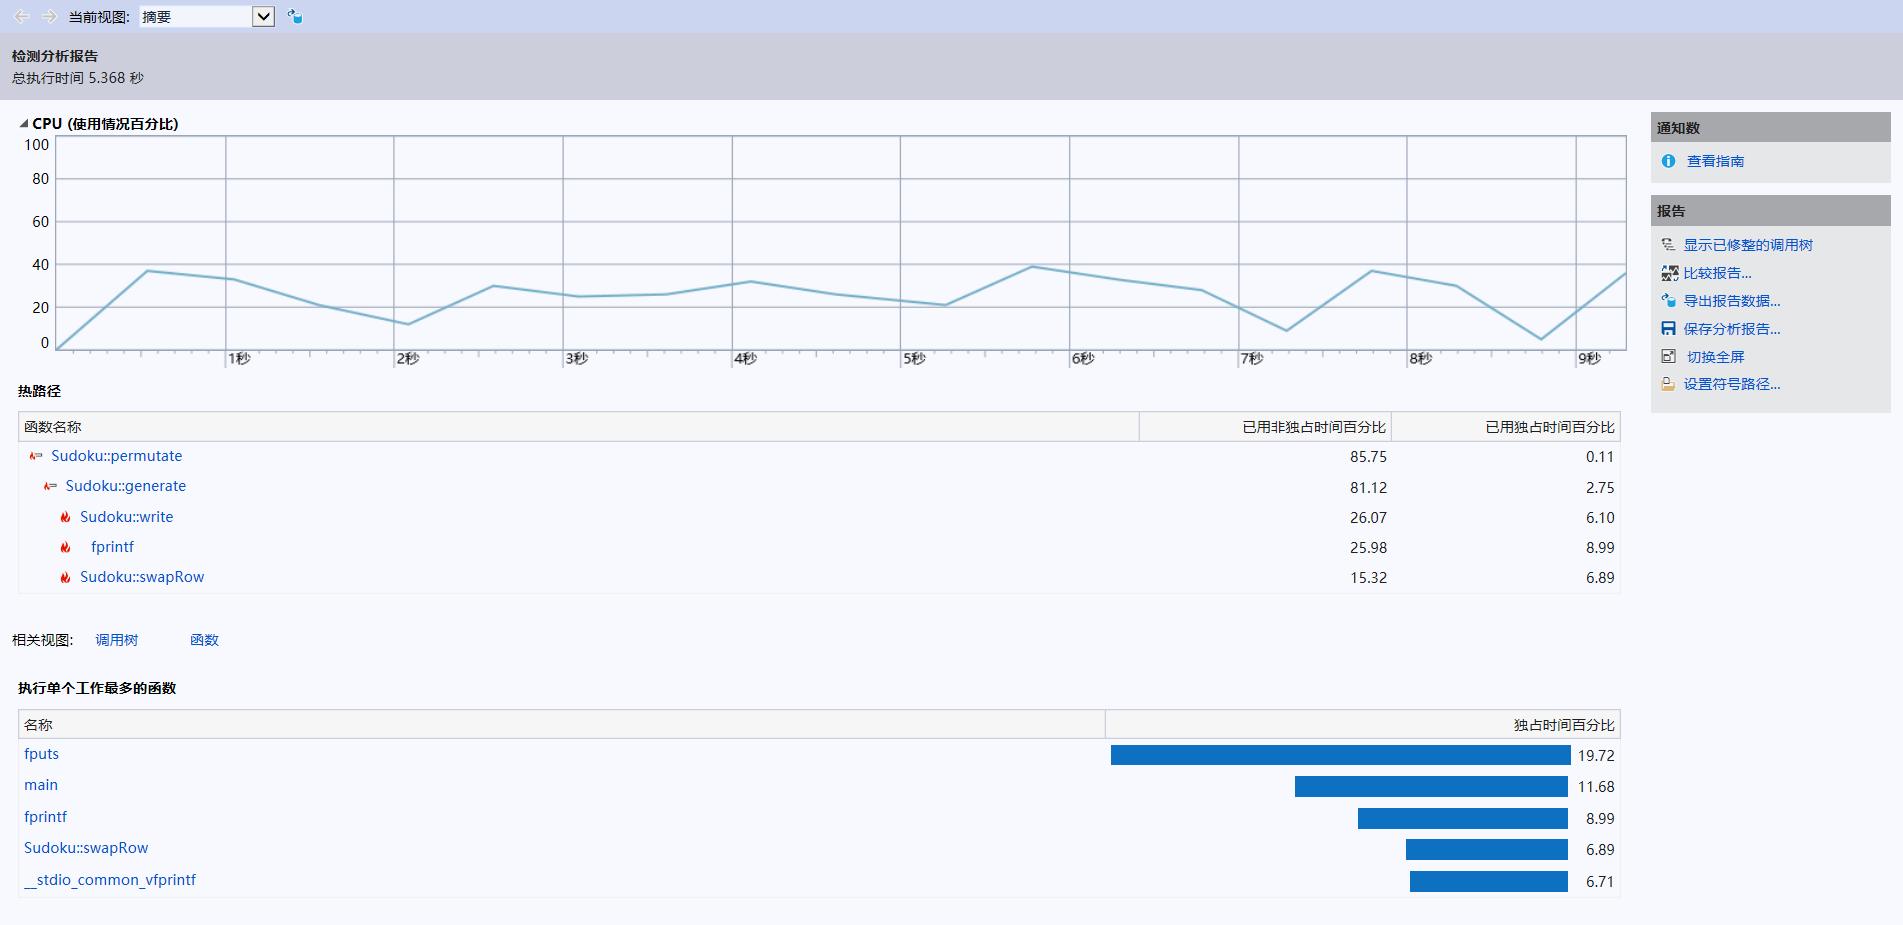
Task: Open the 比较报告 link
Action: pyautogui.click(x=1717, y=273)
